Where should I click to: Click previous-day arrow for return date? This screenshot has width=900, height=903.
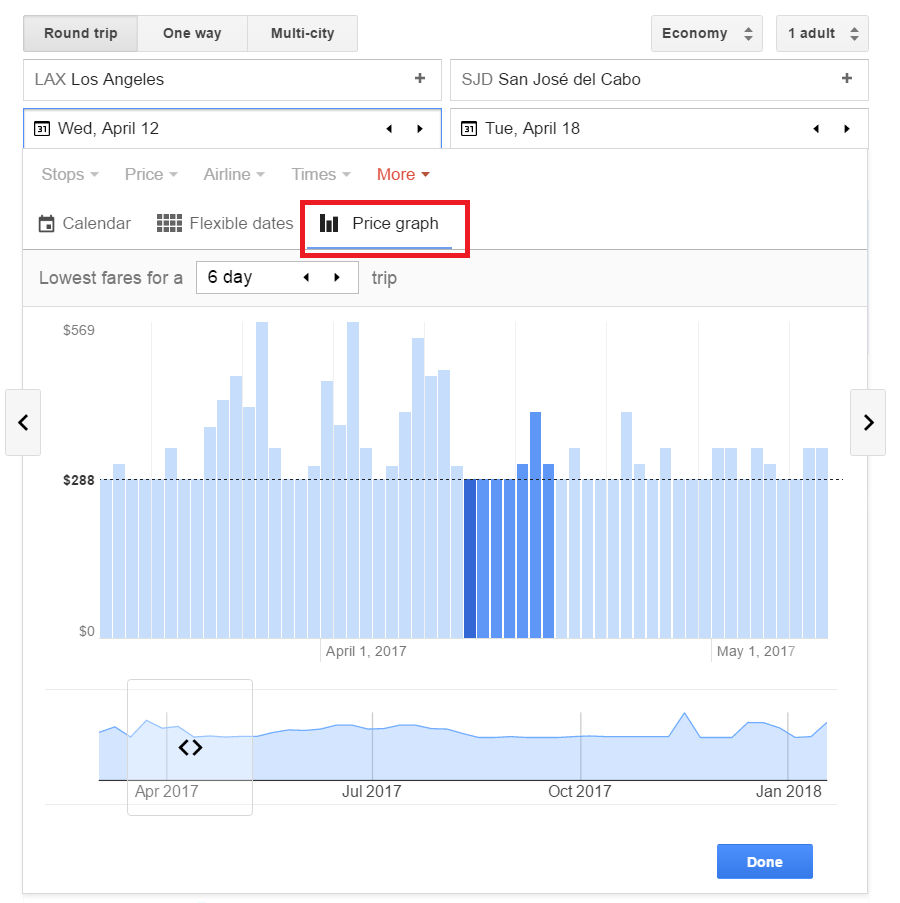816,129
